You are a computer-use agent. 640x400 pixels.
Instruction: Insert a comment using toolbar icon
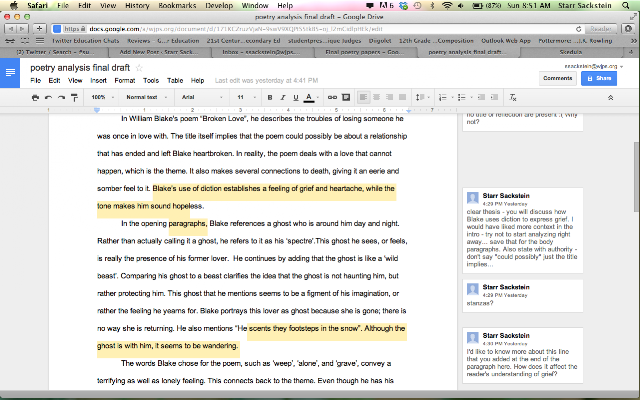(346, 97)
